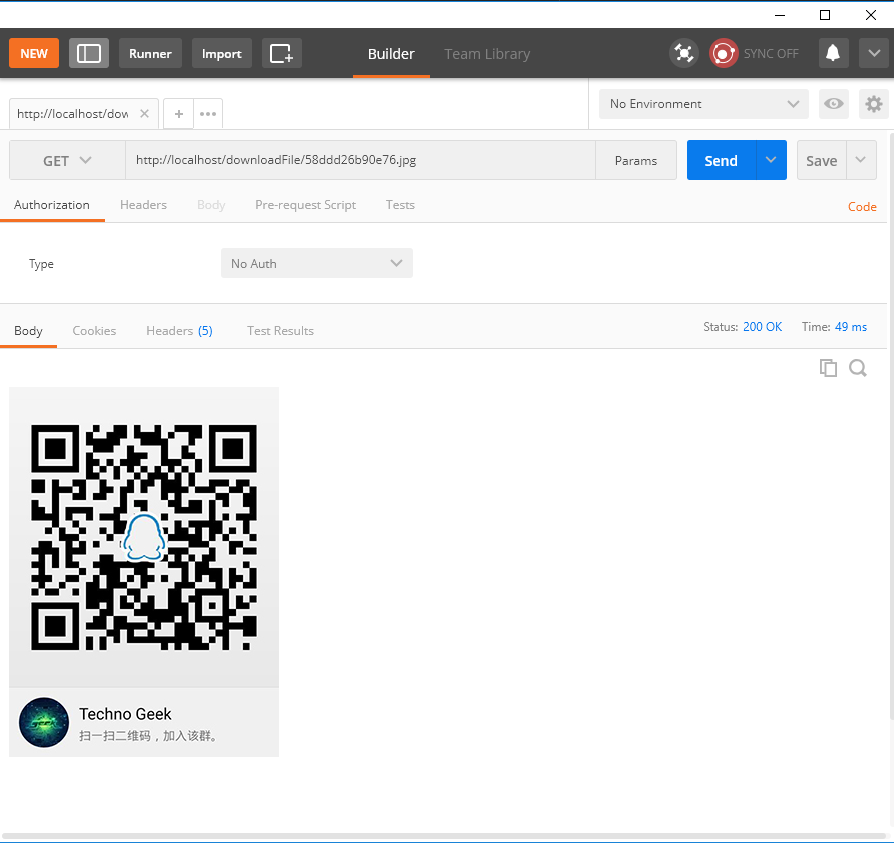Select the Test Results tab
894x843 pixels.
point(281,331)
